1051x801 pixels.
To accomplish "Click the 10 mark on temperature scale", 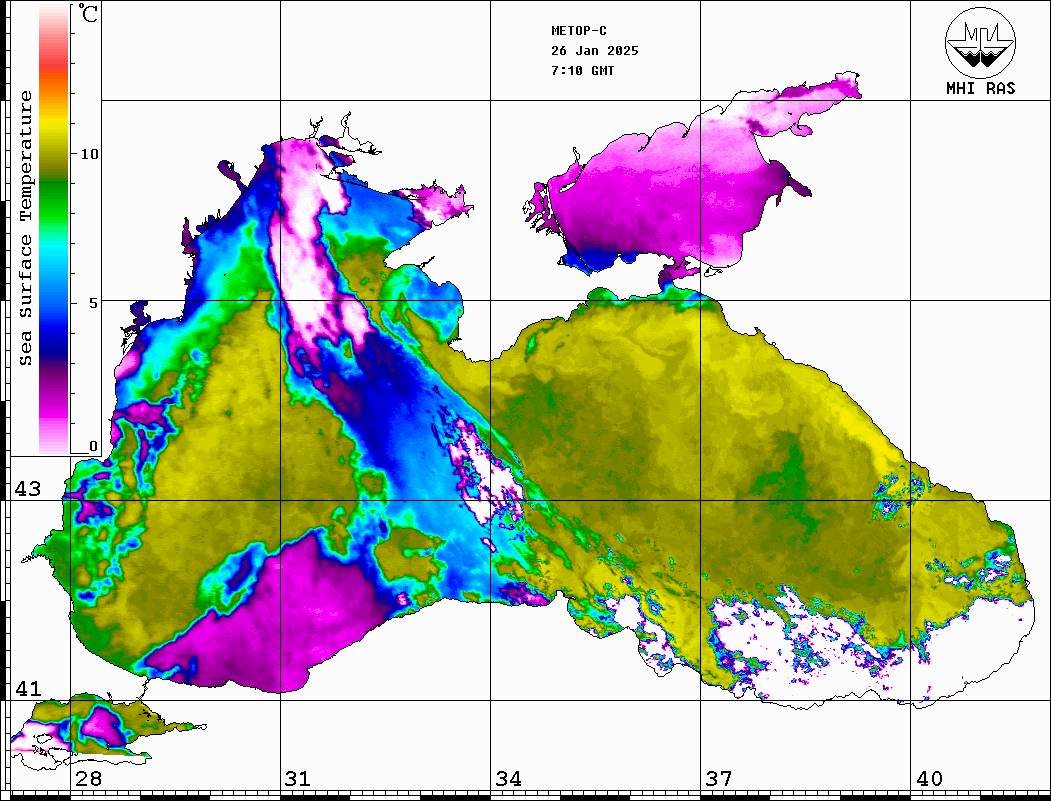I will point(89,154).
